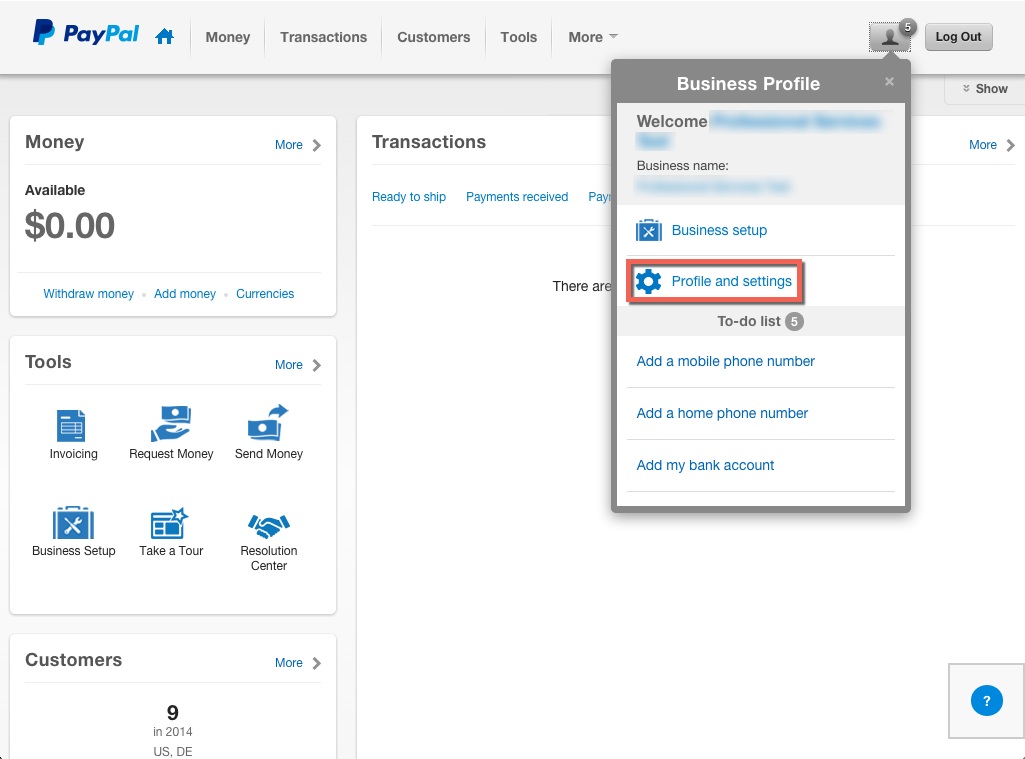
Task: Click the Business setup briefcase icon in profile
Action: coord(648,230)
